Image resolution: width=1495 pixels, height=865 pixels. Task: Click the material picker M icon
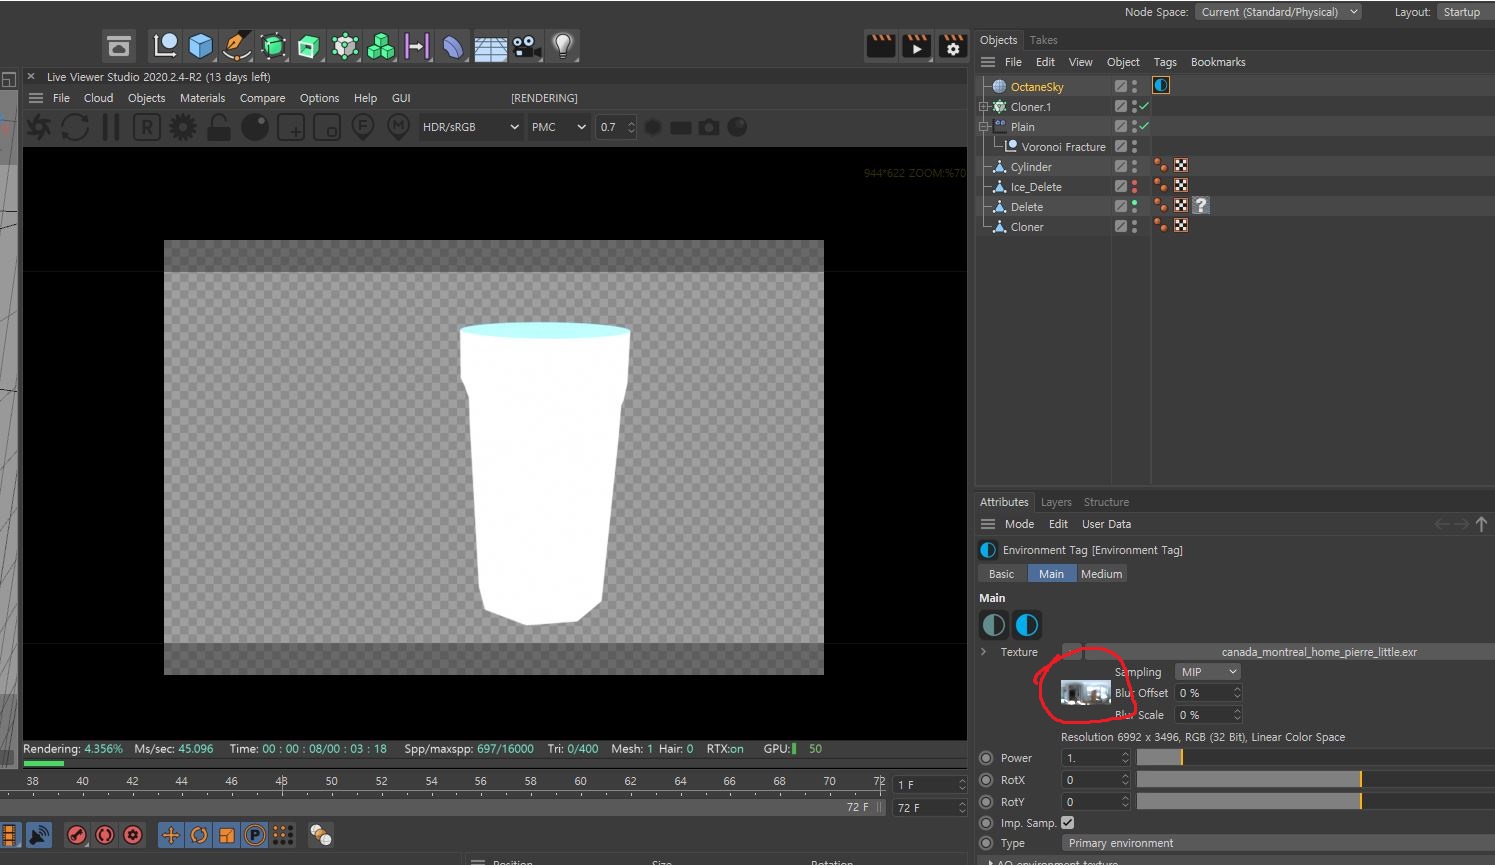(399, 127)
